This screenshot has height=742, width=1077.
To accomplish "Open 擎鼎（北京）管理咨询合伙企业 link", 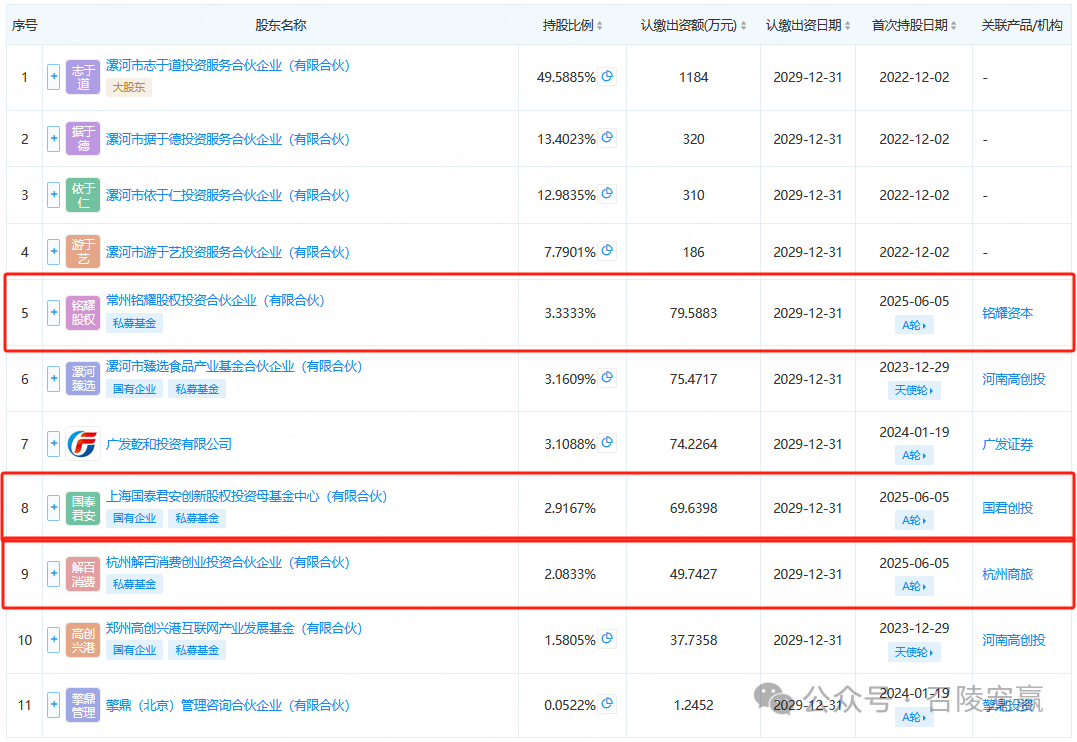I will [x=228, y=706].
